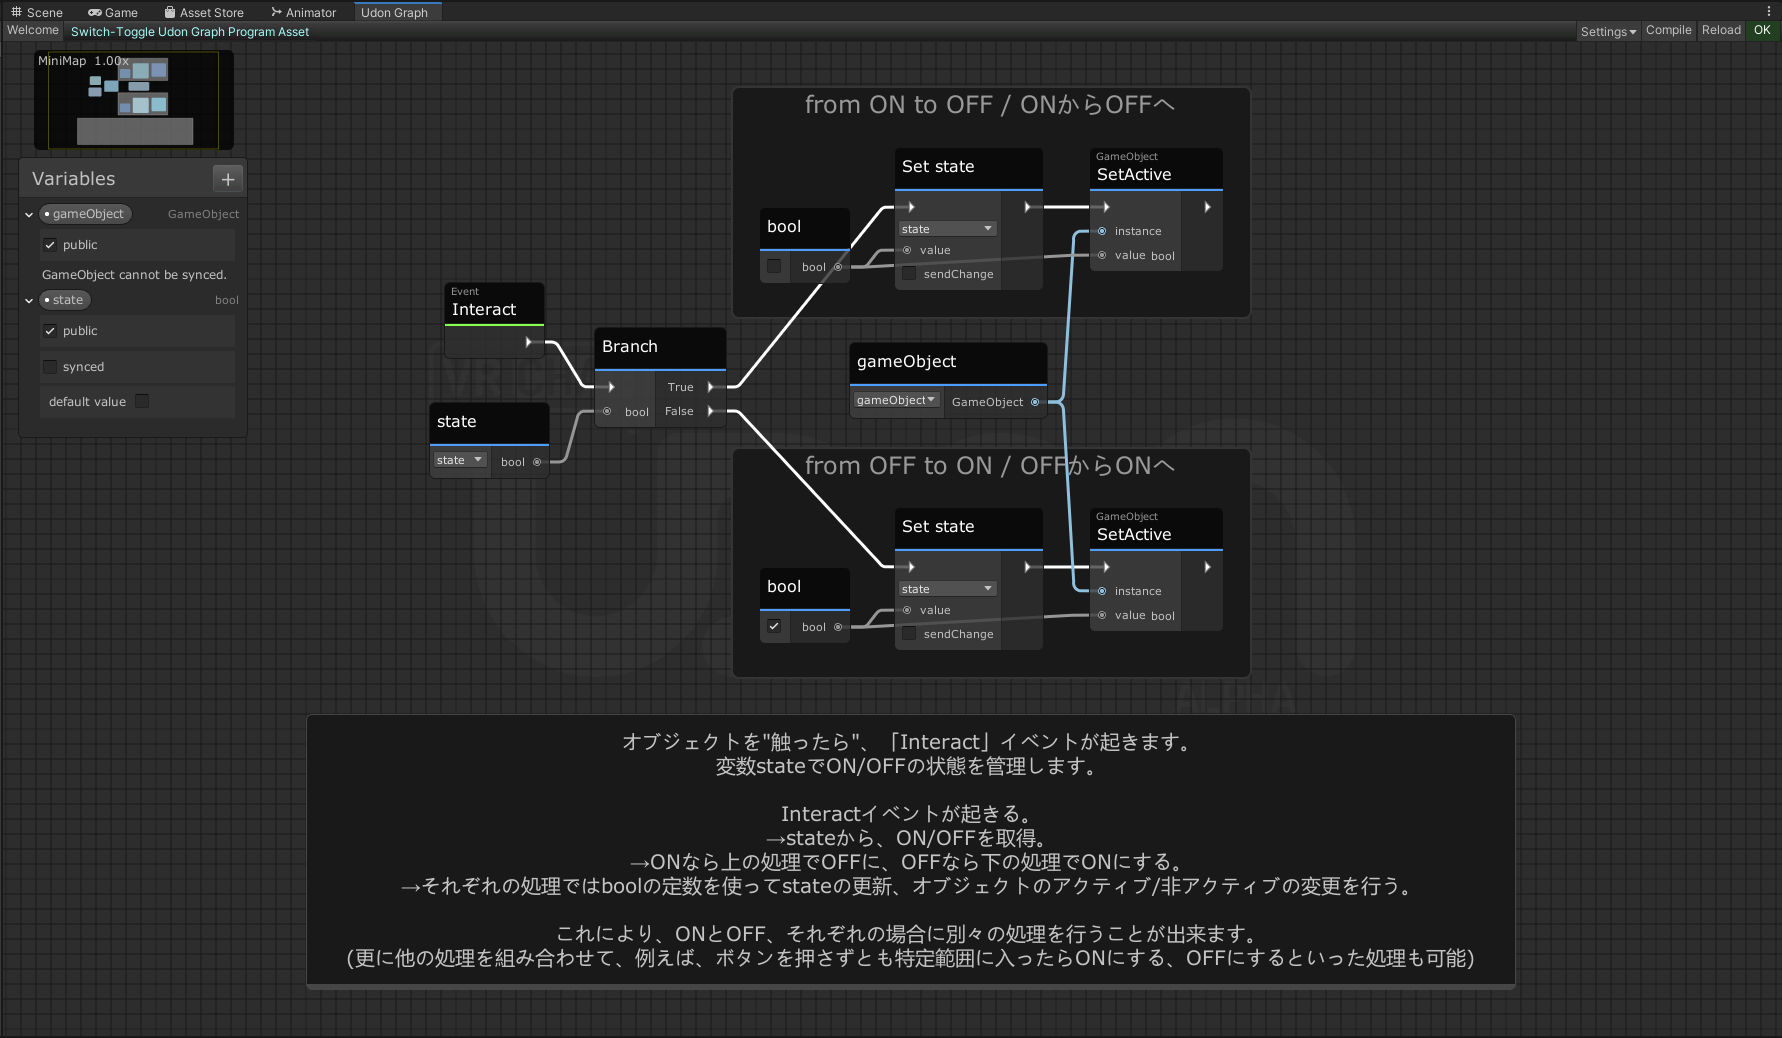The width and height of the screenshot is (1782, 1038).
Task: Click the bool output pin on state node
Action: (x=537, y=461)
